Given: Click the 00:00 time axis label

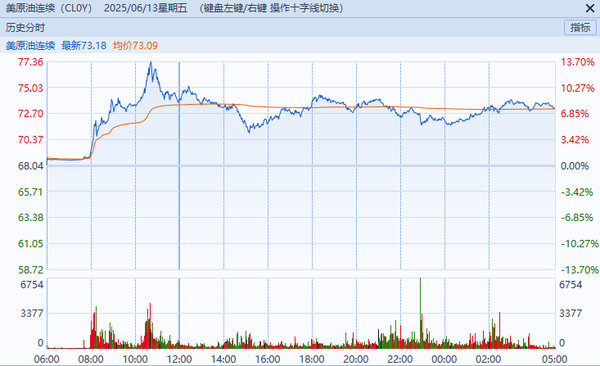Looking at the screenshot, I should coord(444,359).
